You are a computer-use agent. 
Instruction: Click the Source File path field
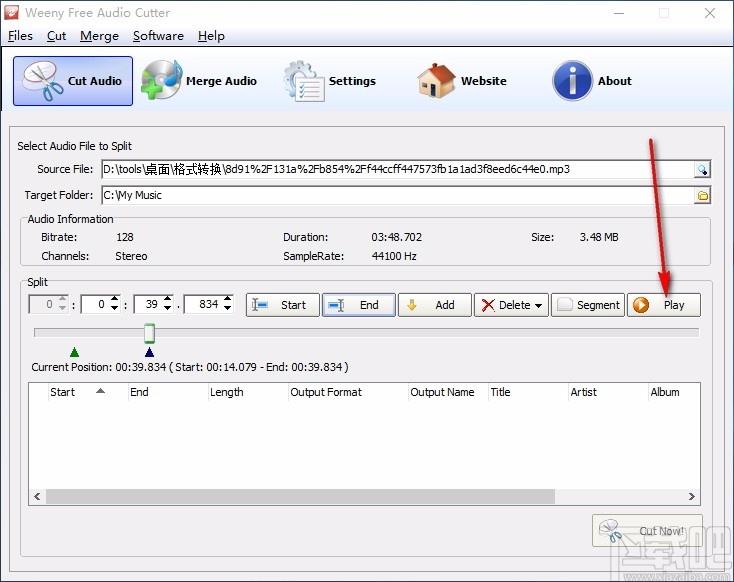click(x=398, y=169)
